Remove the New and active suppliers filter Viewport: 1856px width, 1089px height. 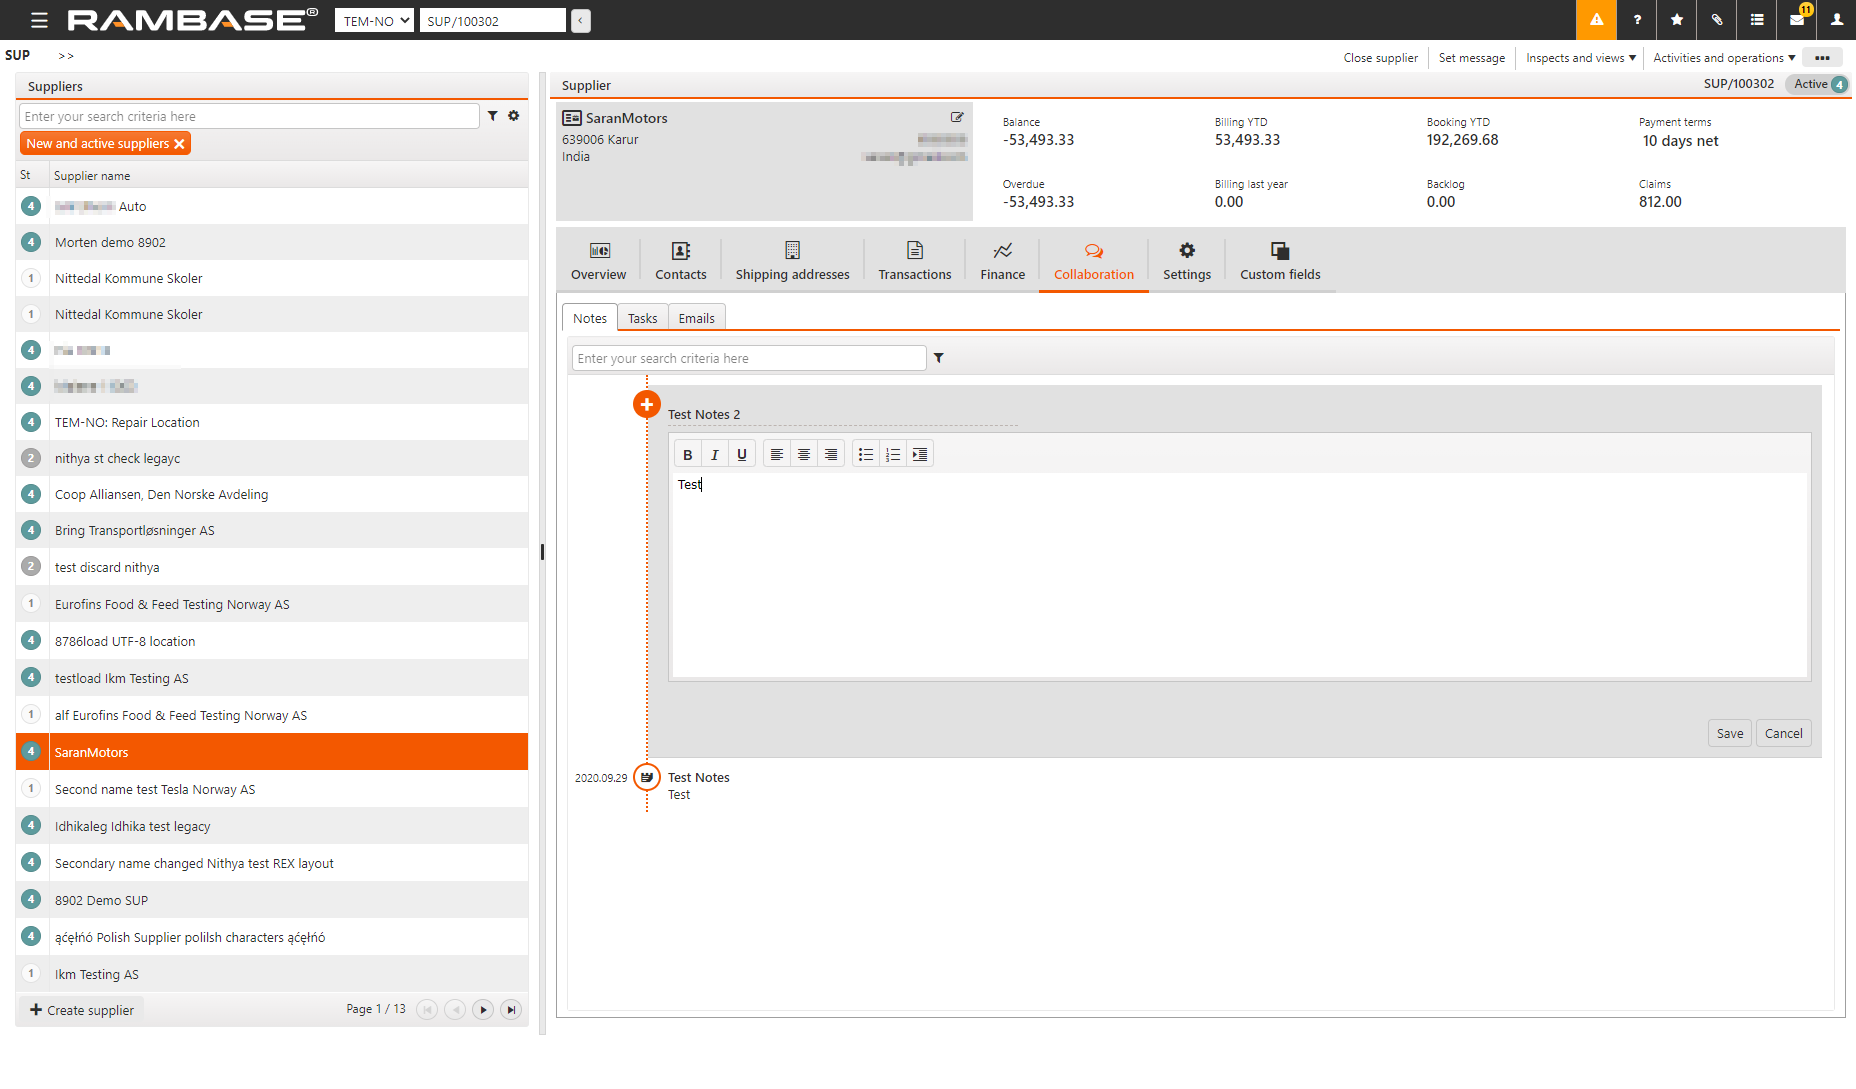pyautogui.click(x=180, y=144)
